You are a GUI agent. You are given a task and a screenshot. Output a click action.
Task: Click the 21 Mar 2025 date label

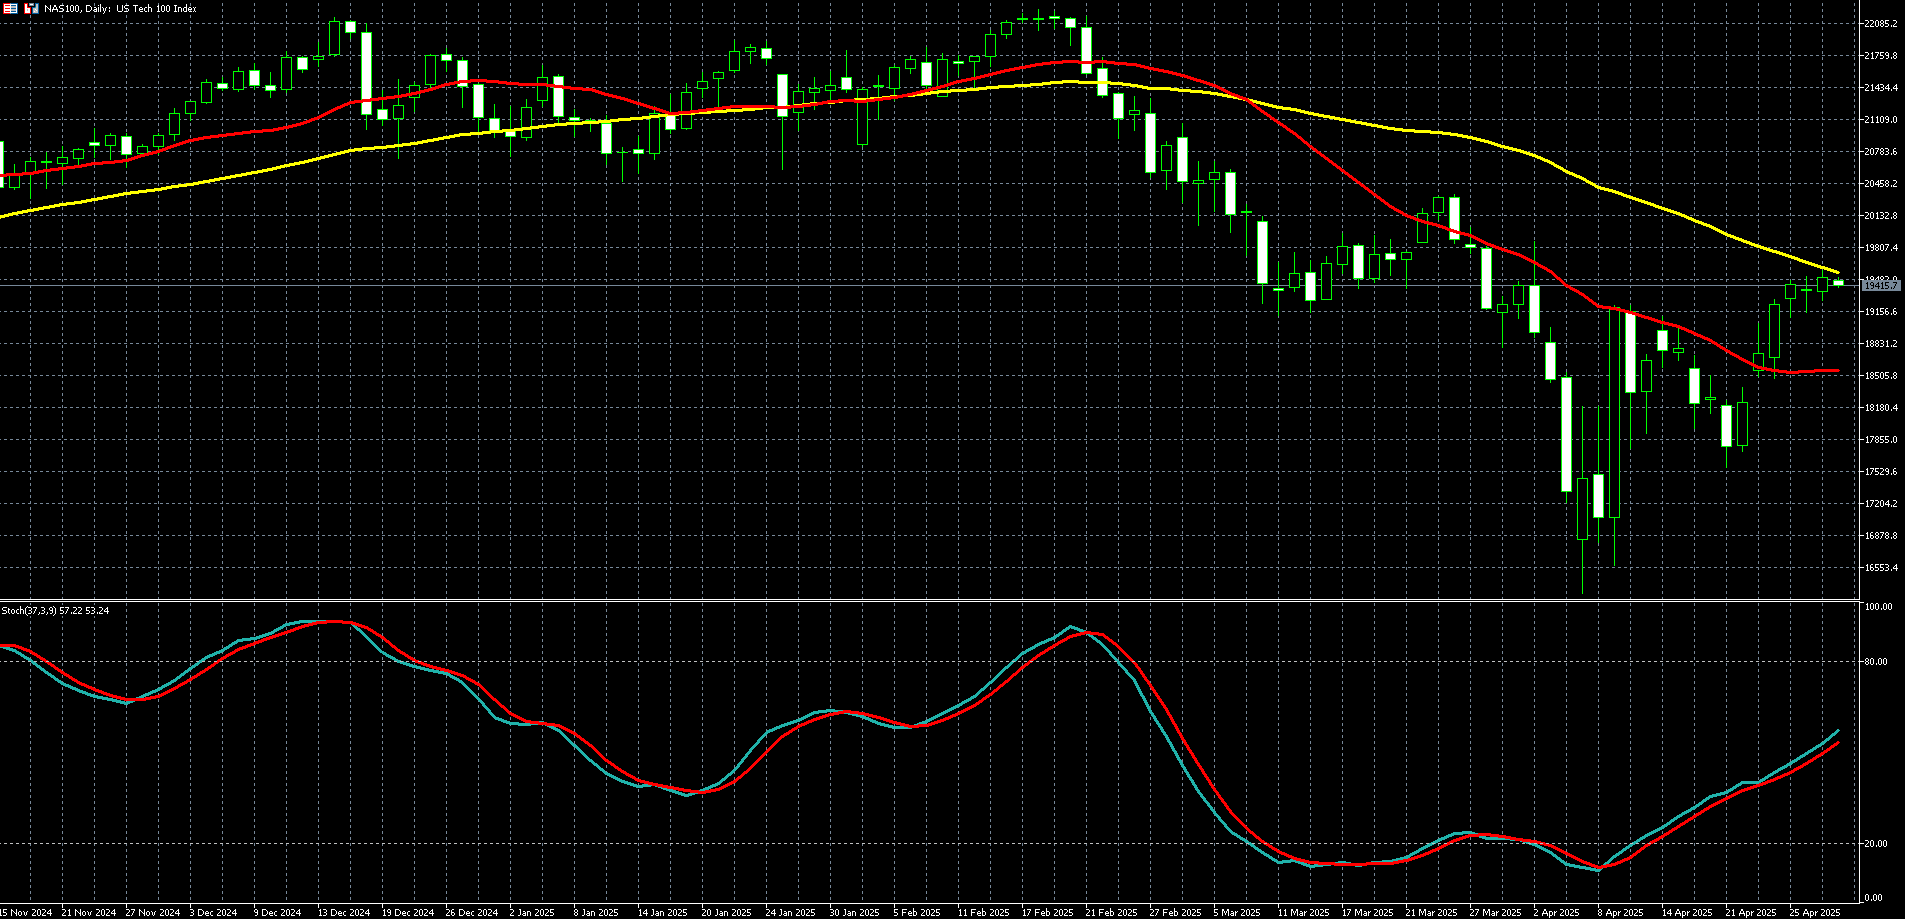1431,913
